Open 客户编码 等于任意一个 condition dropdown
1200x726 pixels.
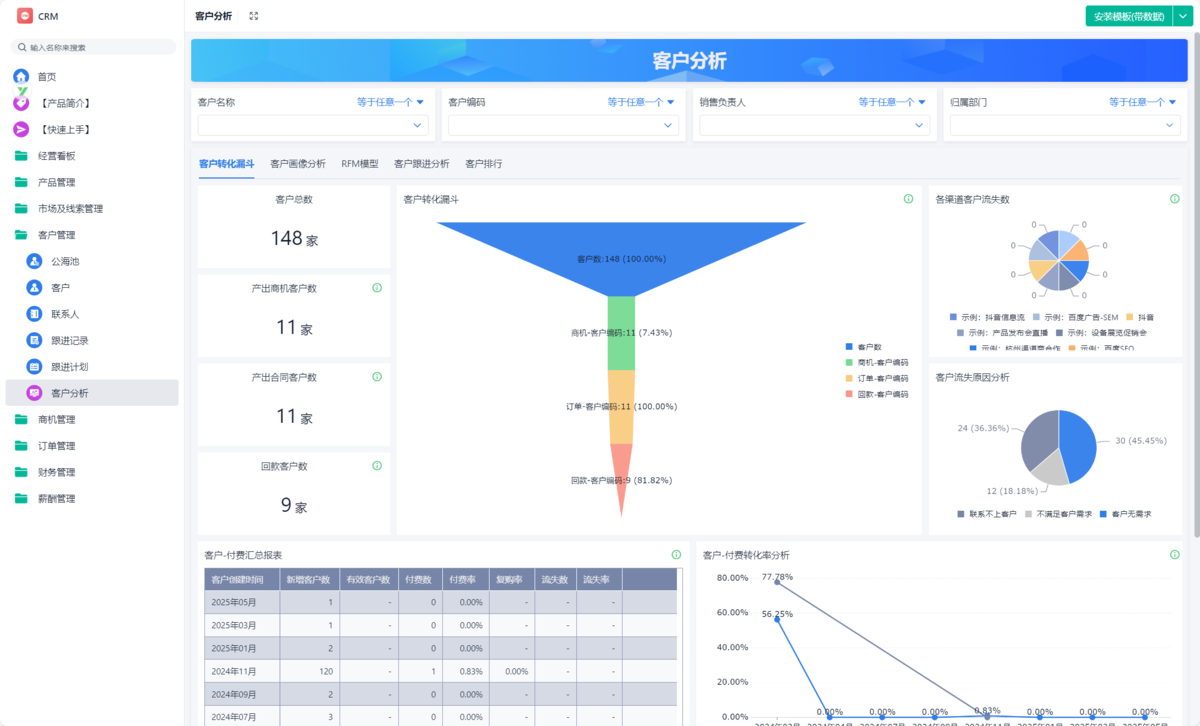coord(641,102)
